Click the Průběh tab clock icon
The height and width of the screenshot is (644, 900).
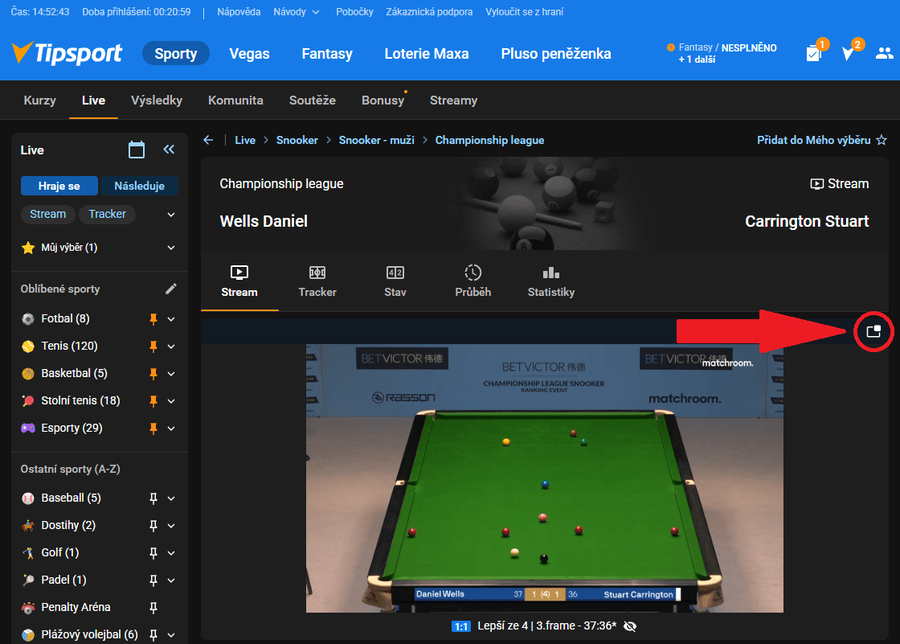point(473,272)
